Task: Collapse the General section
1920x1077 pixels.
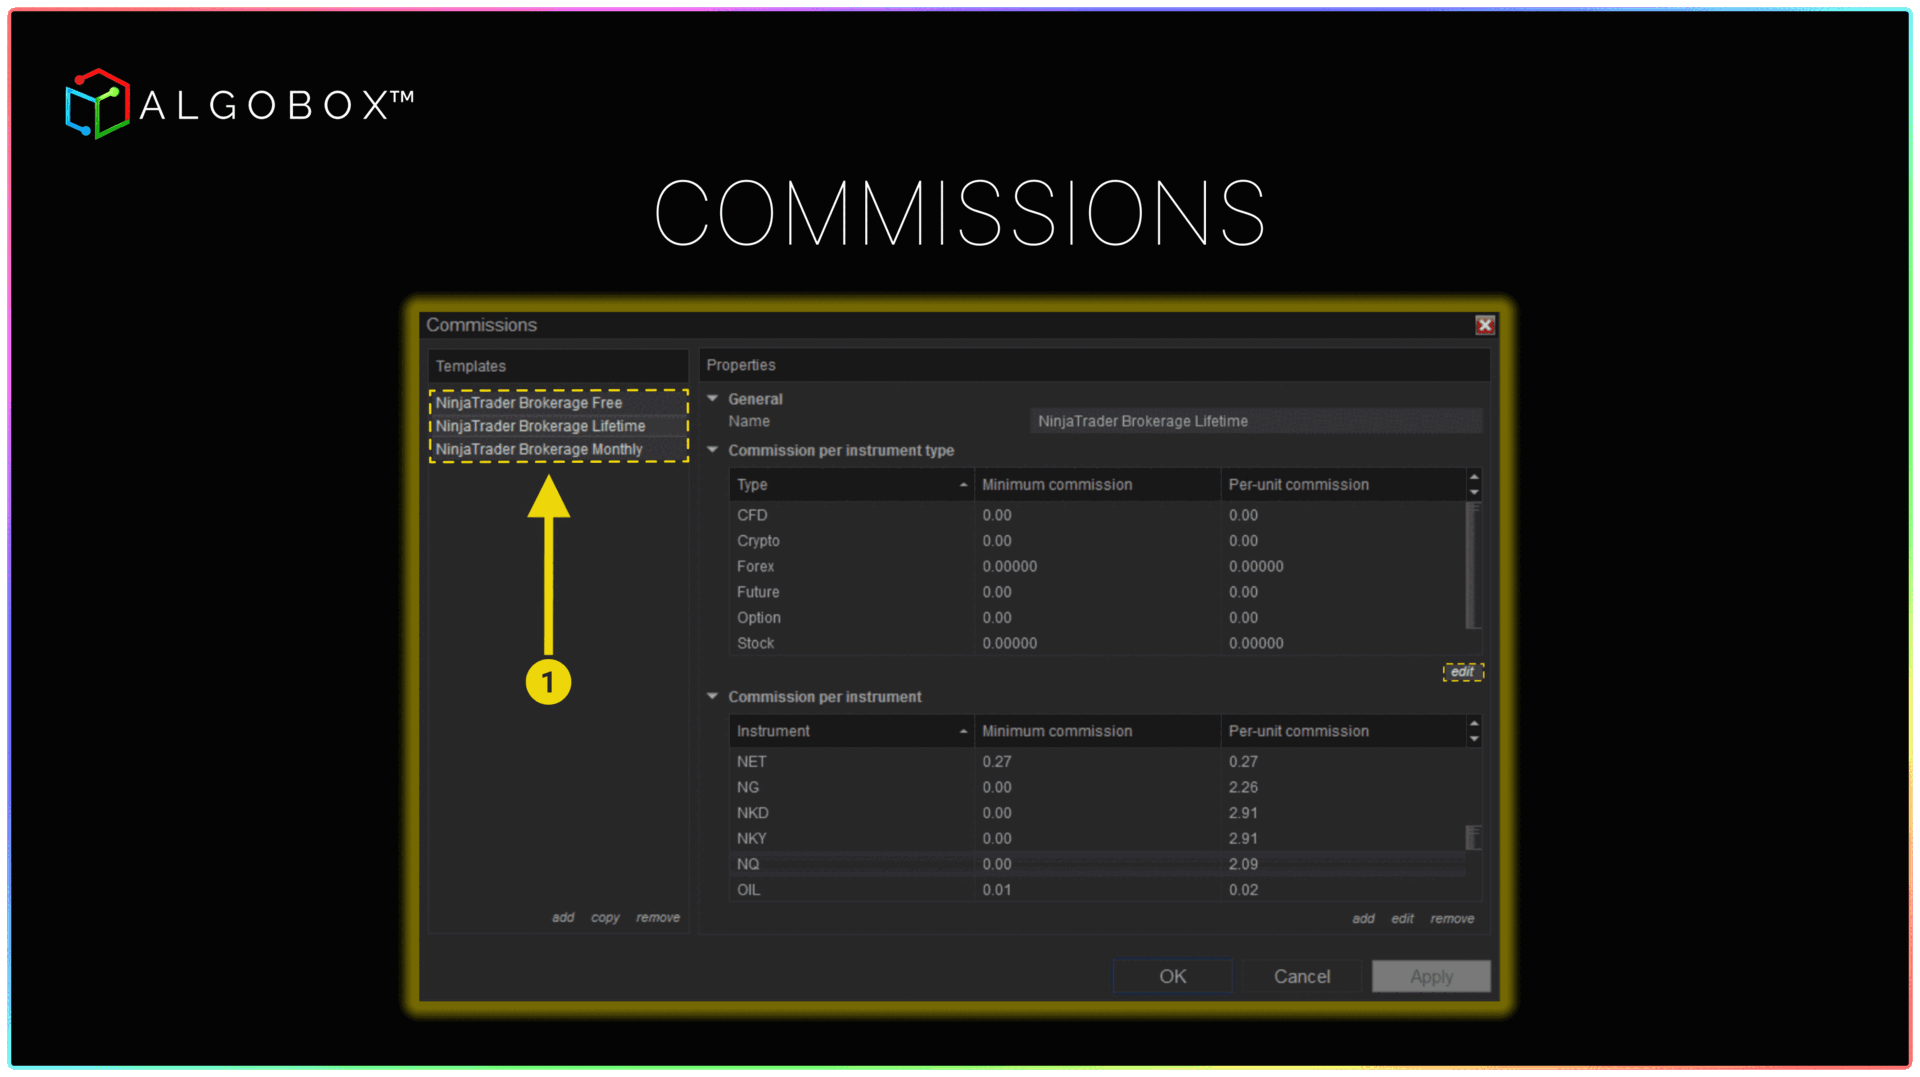Action: click(713, 398)
